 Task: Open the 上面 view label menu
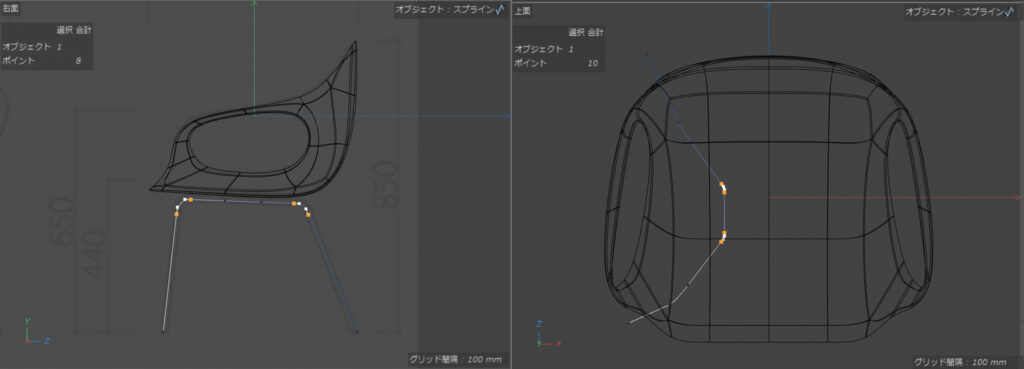521,10
